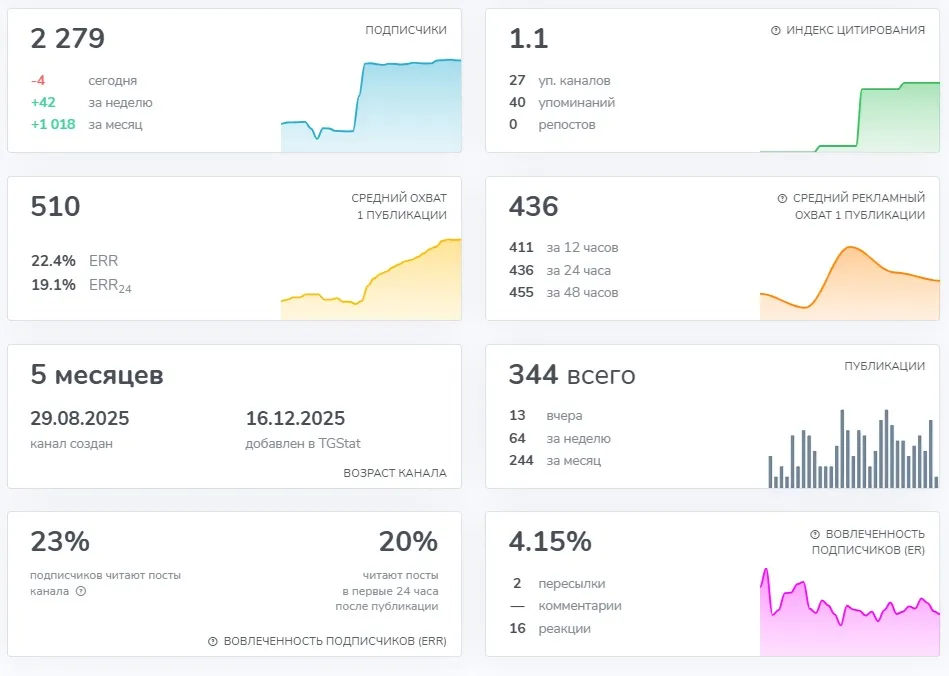The width and height of the screenshot is (949, 676).
Task: Click the 22.4% ERR value
Action: [53, 261]
